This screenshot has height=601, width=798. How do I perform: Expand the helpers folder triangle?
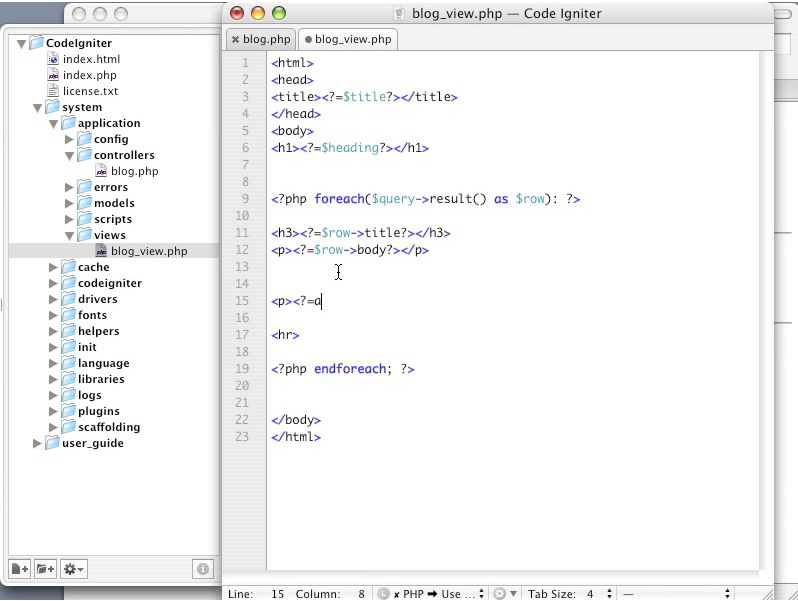[x=53, y=331]
